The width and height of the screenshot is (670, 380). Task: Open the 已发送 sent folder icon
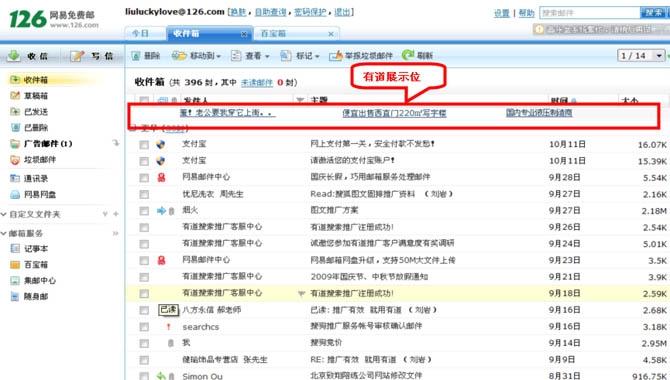point(15,112)
